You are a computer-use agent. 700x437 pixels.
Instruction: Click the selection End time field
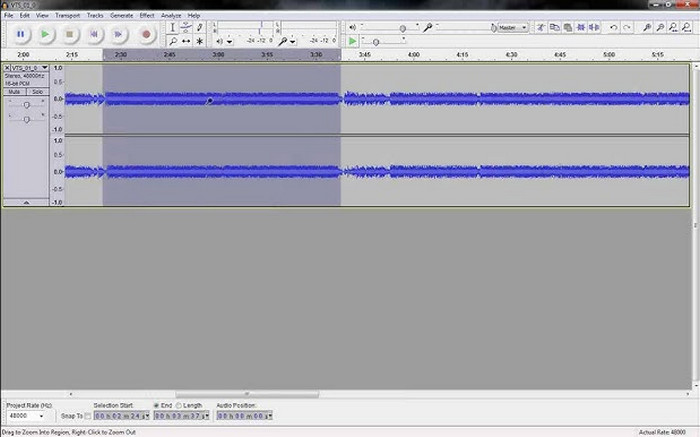point(182,416)
